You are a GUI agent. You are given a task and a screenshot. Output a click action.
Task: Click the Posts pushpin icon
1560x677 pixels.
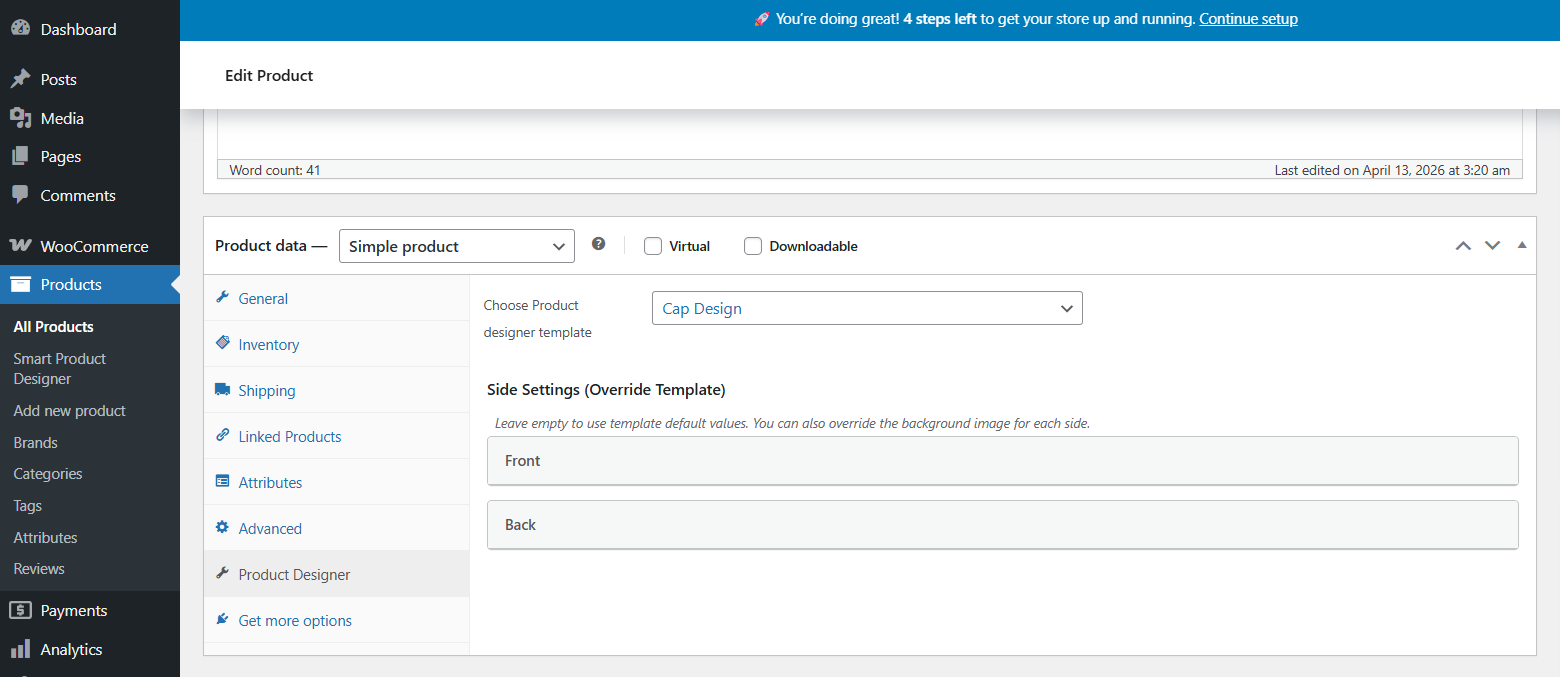click(20, 79)
